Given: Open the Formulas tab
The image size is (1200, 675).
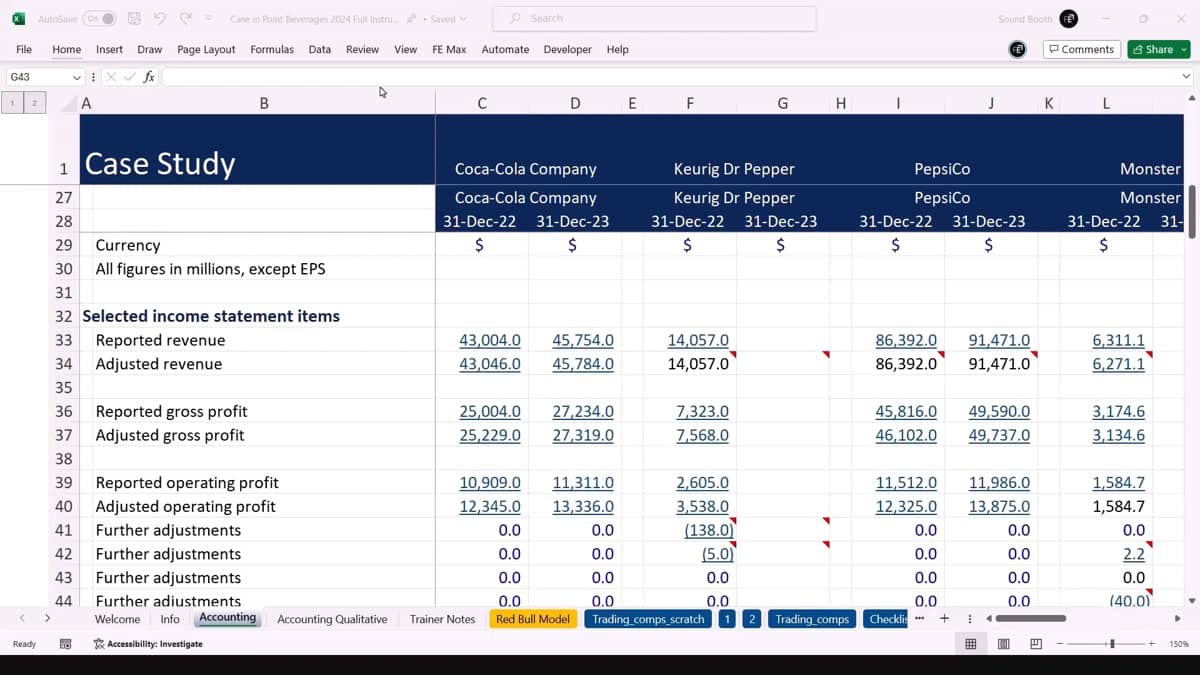Looking at the screenshot, I should click(x=272, y=49).
